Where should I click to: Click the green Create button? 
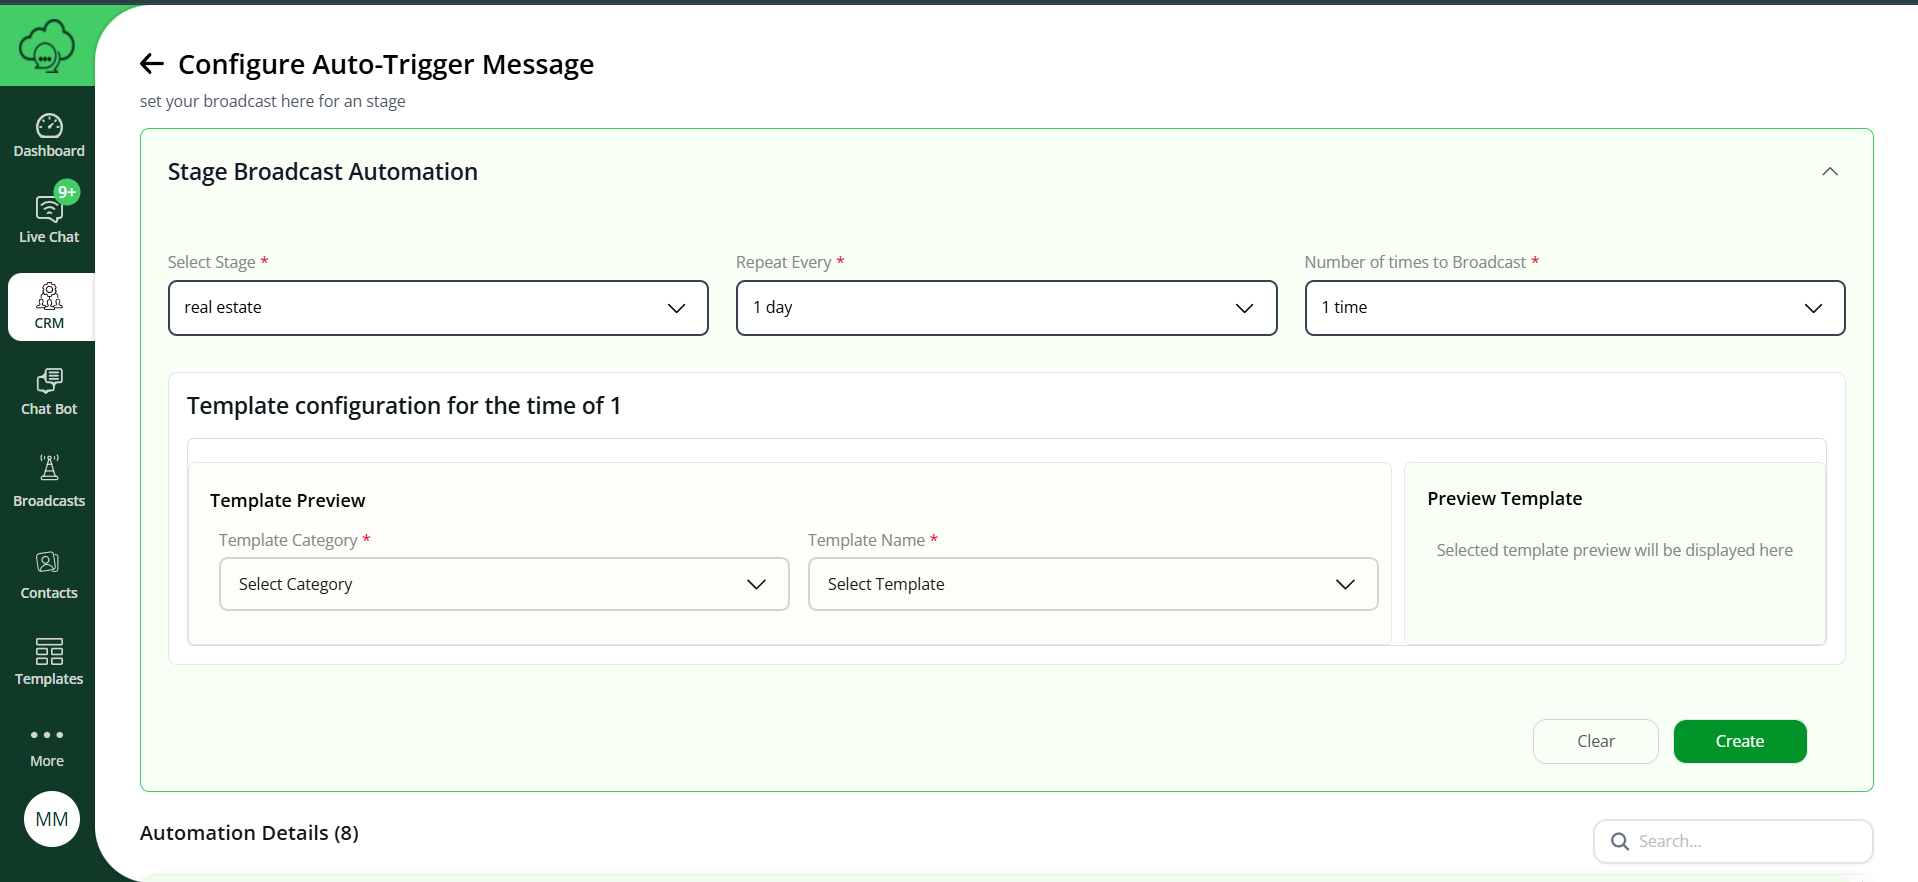pos(1739,741)
